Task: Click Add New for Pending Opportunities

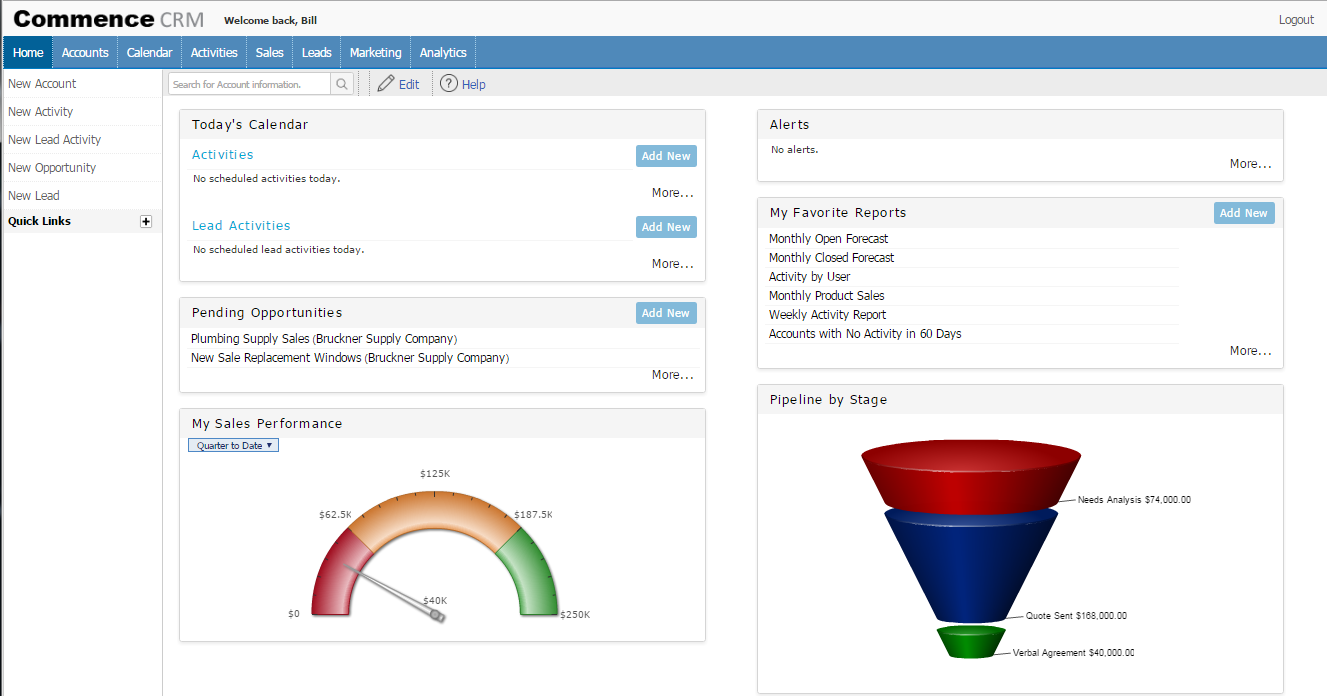Action: [666, 313]
